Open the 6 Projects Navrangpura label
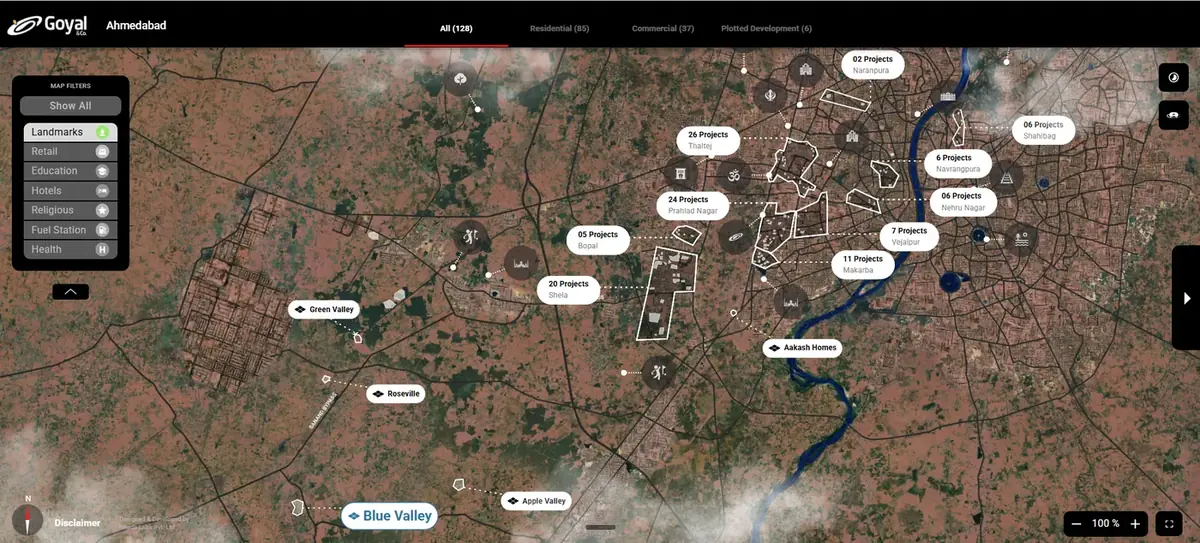The height and width of the screenshot is (543, 1200). (x=957, y=163)
